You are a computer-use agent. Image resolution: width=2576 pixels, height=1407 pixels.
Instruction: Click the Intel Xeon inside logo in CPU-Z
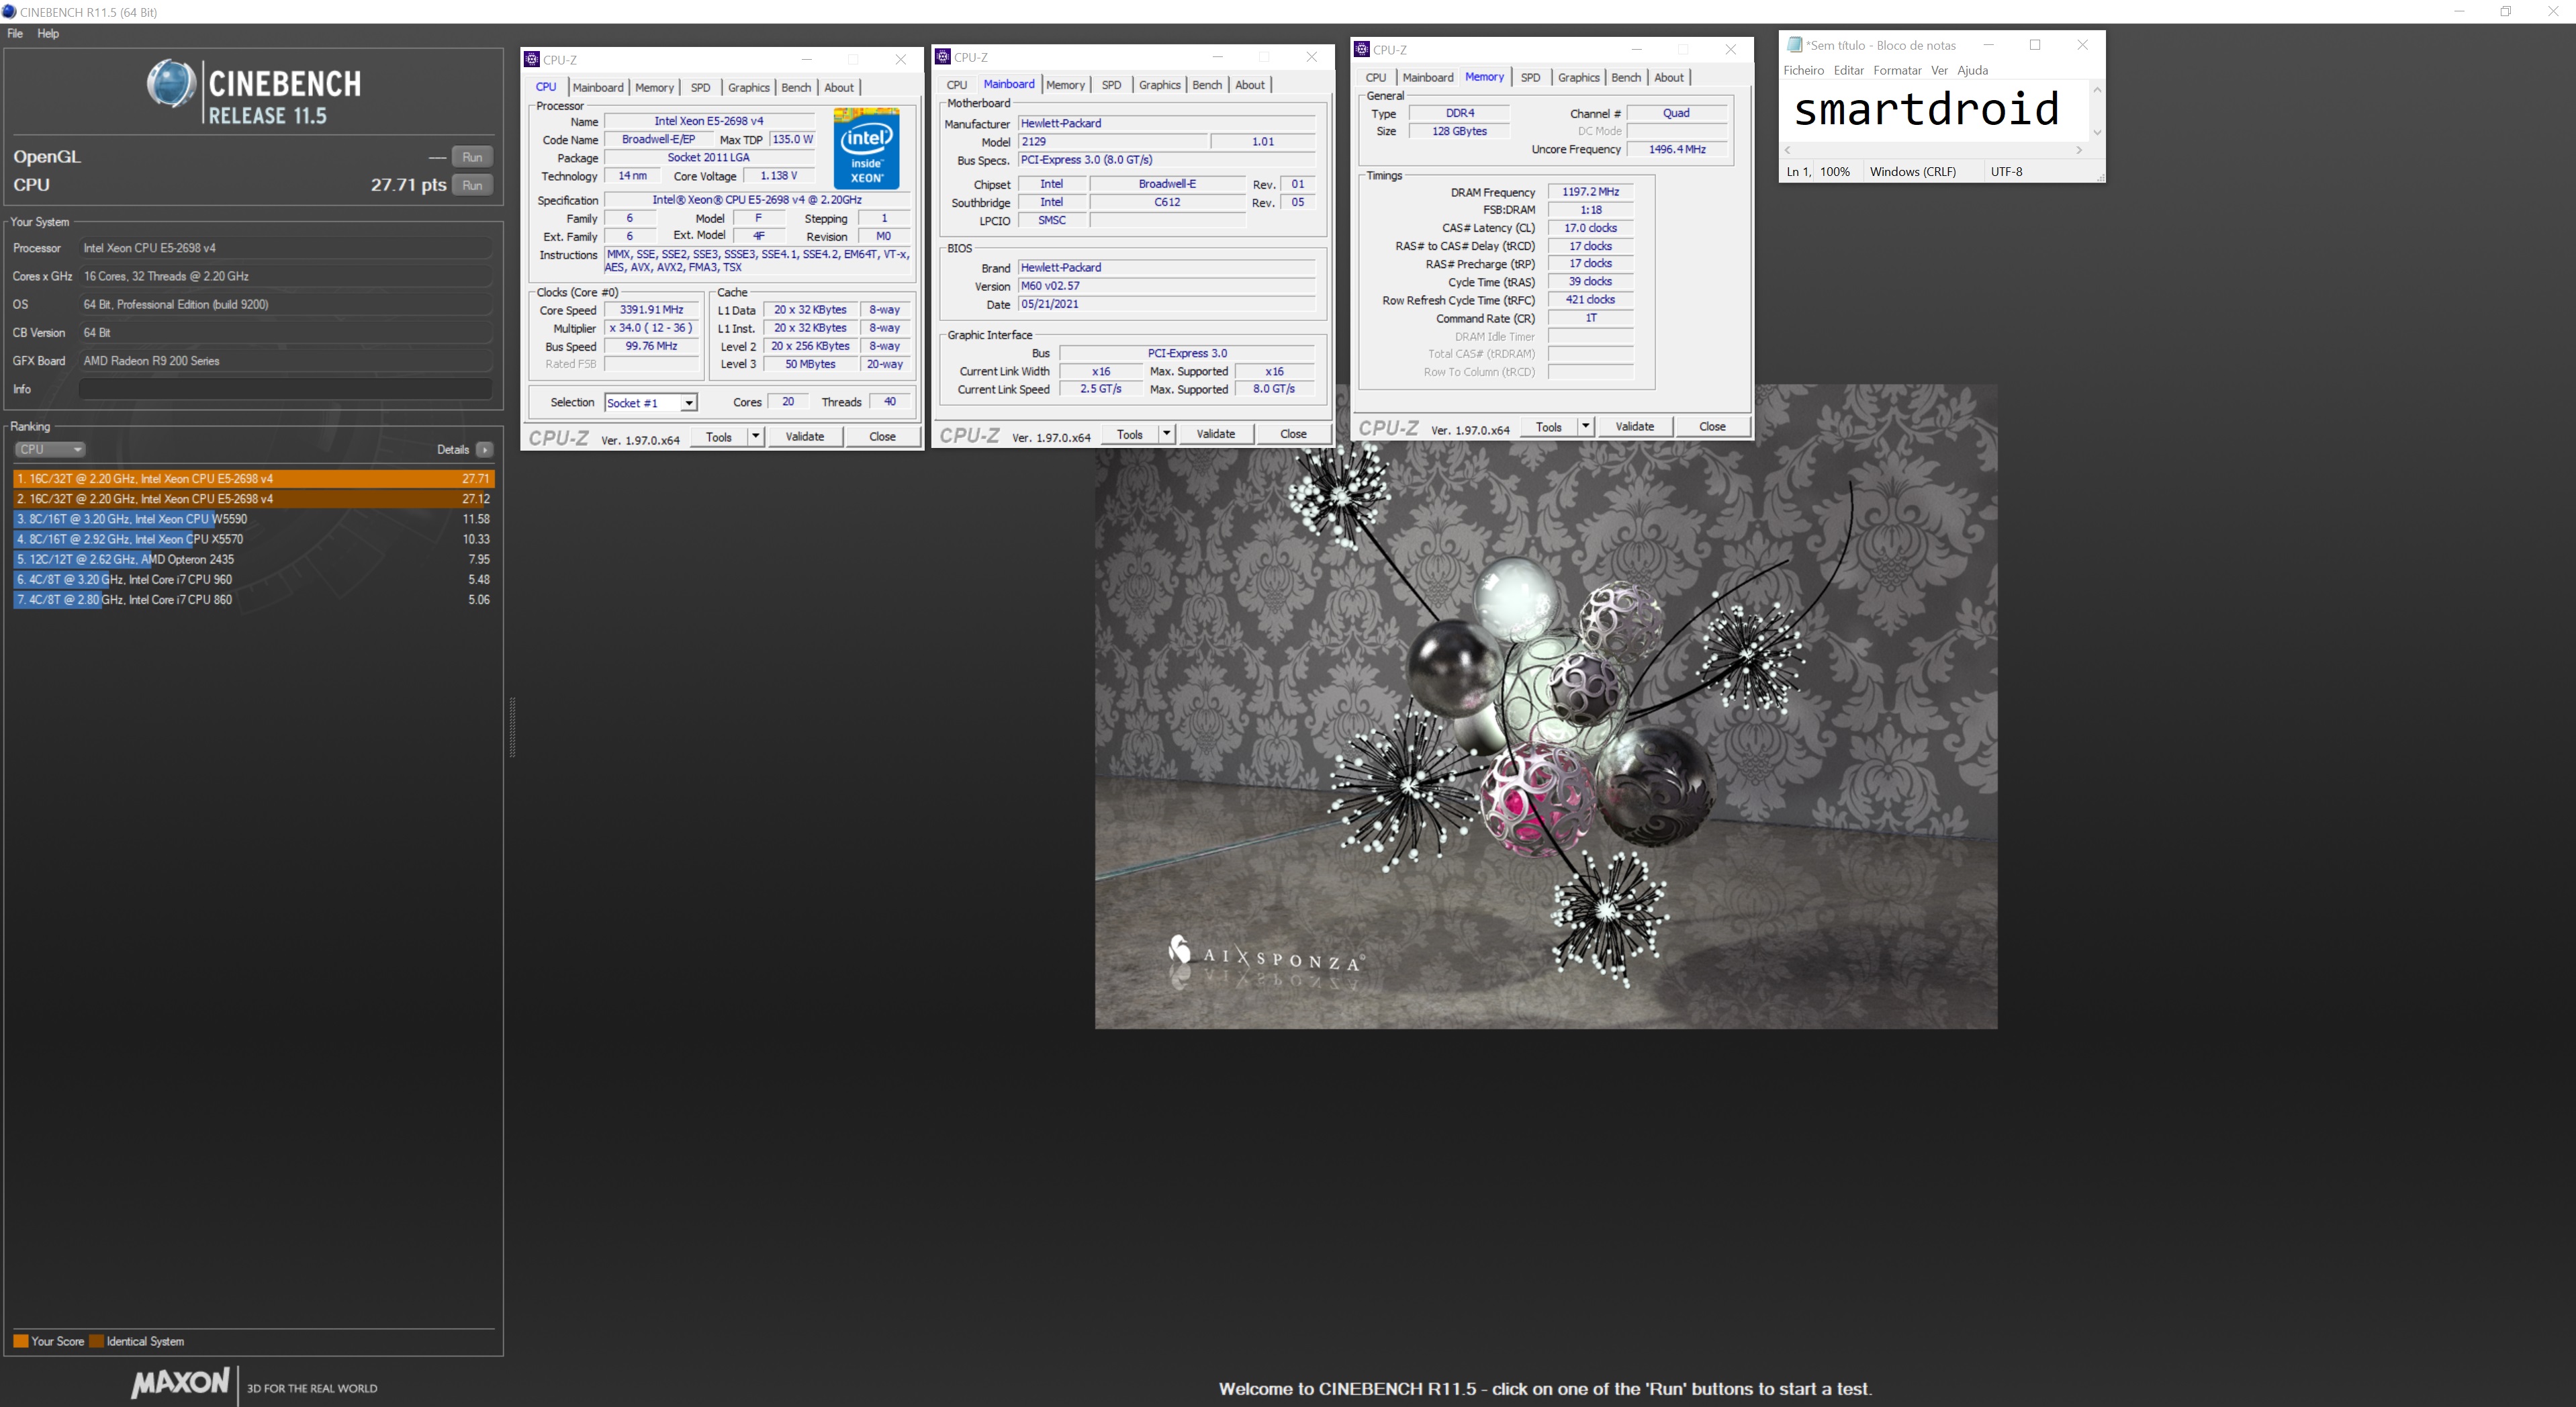pyautogui.click(x=866, y=148)
